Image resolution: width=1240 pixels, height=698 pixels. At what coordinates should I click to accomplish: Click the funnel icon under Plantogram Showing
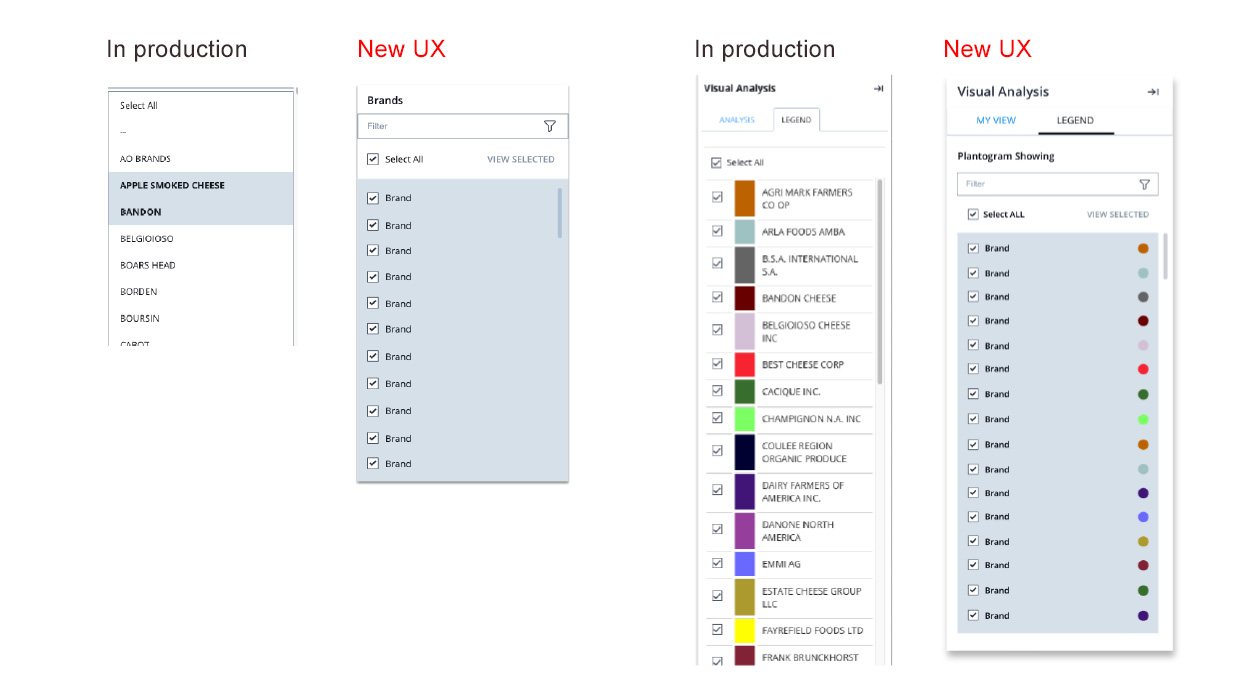tap(1144, 184)
